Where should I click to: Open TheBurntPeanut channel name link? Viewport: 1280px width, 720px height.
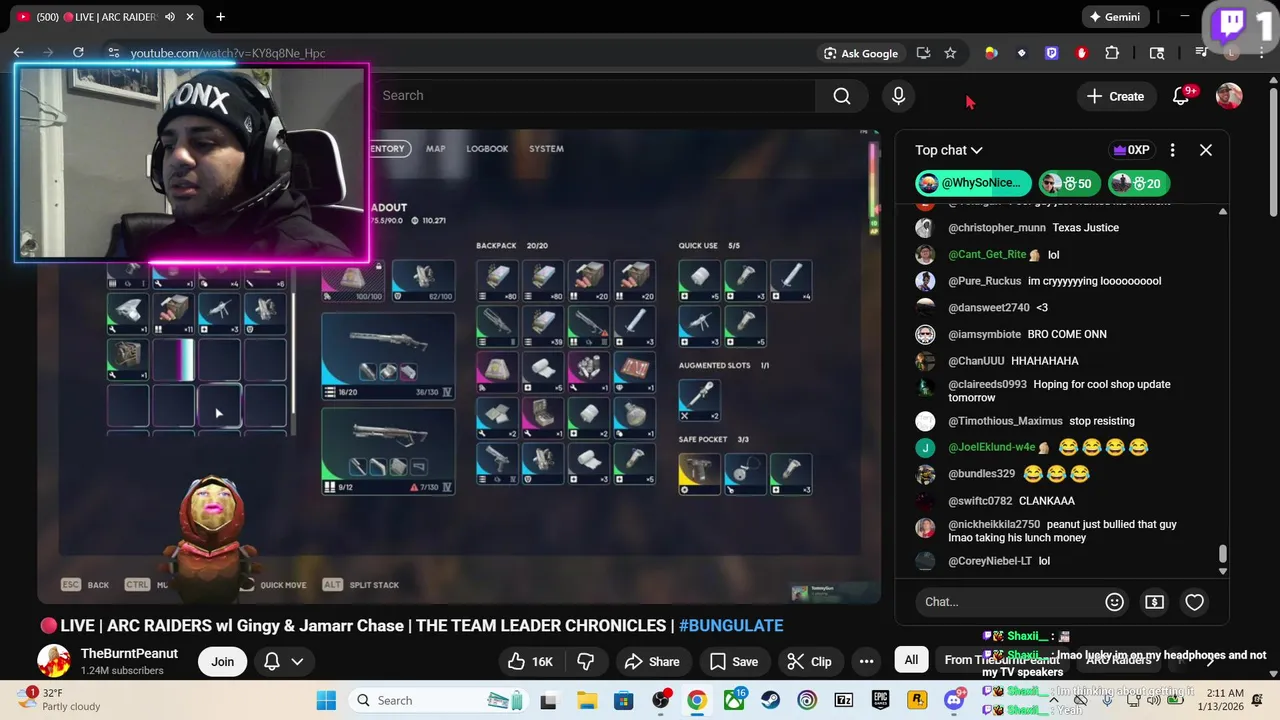coord(129,653)
